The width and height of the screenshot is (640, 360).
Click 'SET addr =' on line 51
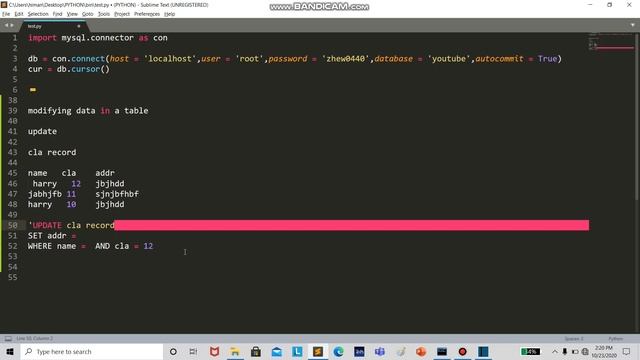pos(52,236)
